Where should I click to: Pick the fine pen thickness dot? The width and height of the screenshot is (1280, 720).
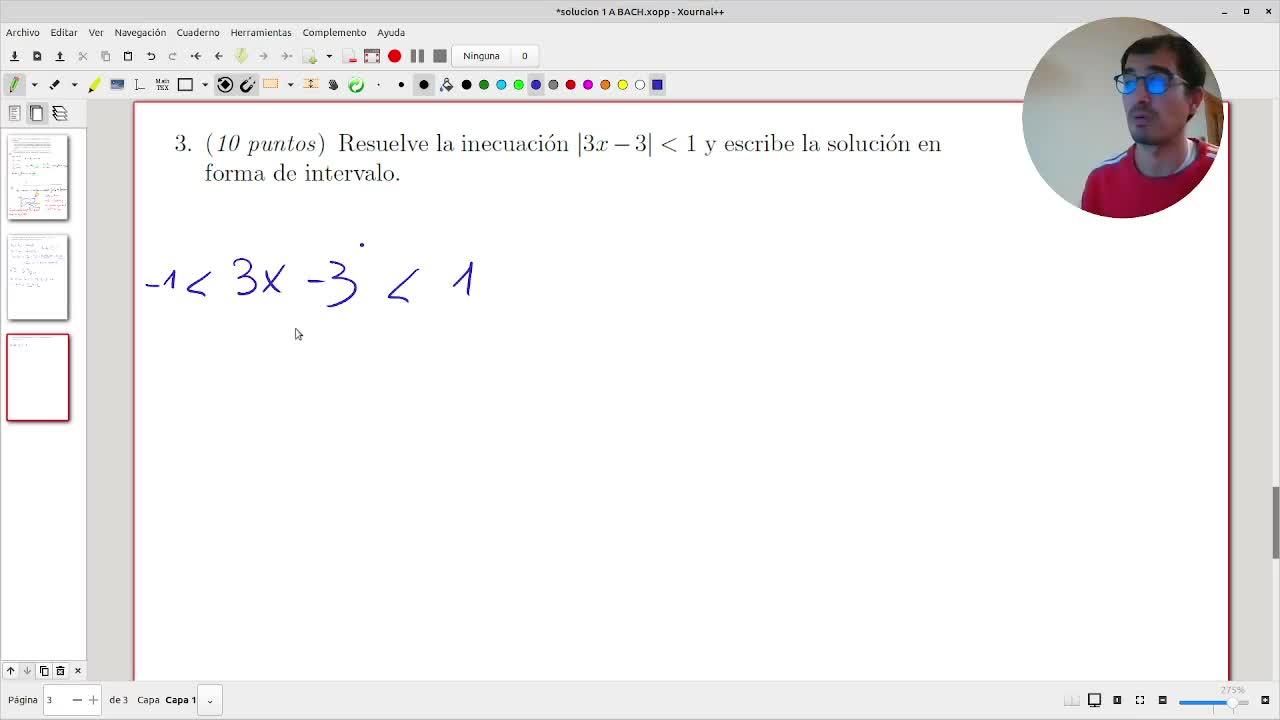coord(379,85)
